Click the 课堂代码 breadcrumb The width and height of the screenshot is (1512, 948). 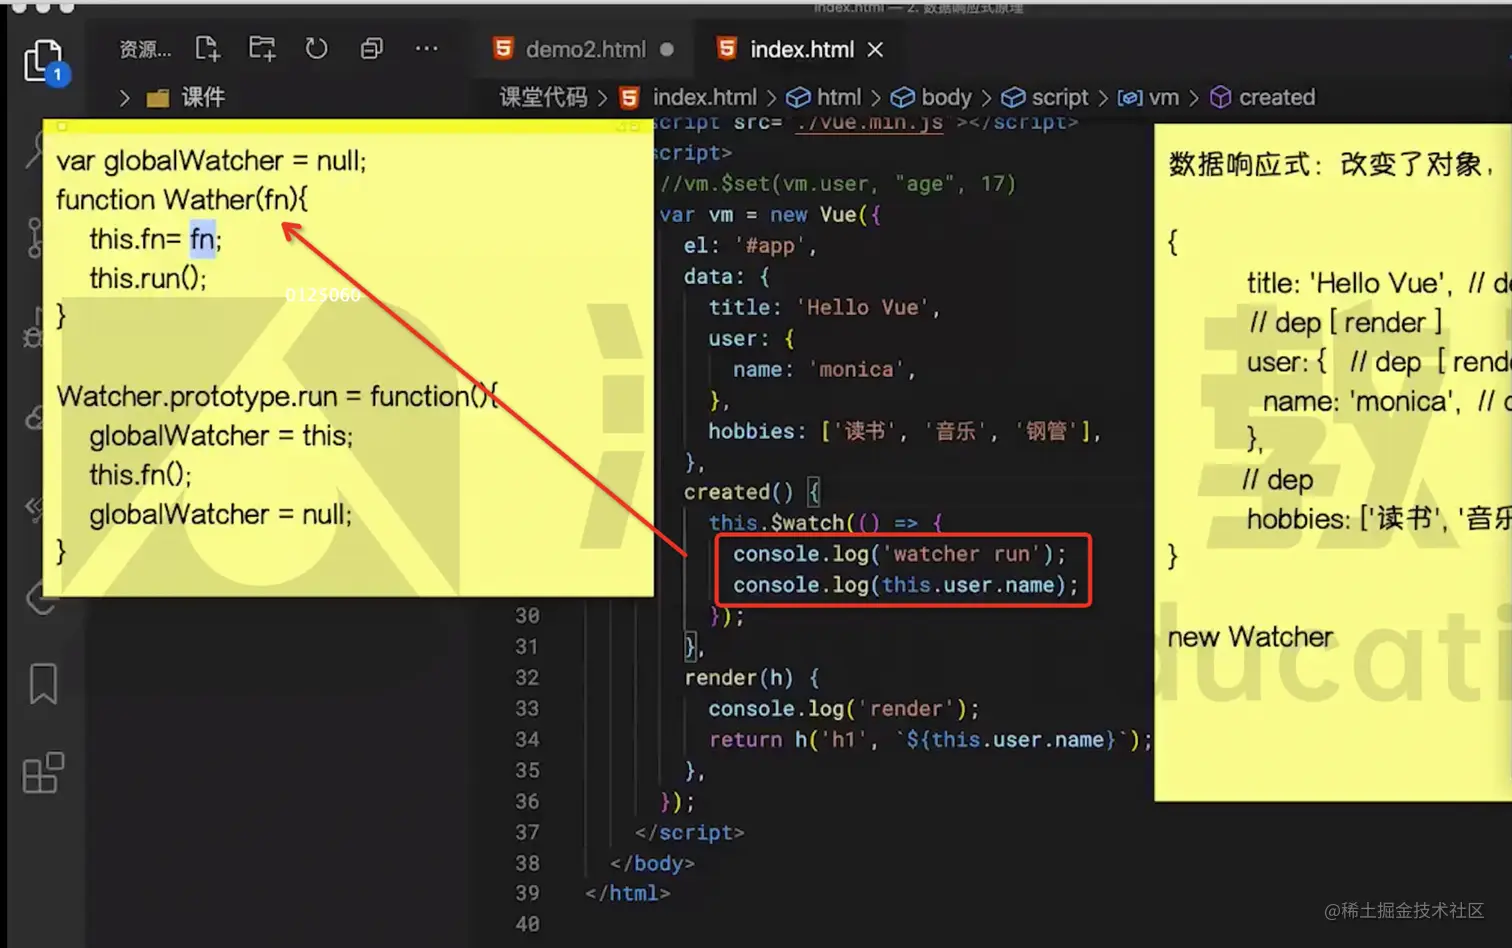point(543,97)
